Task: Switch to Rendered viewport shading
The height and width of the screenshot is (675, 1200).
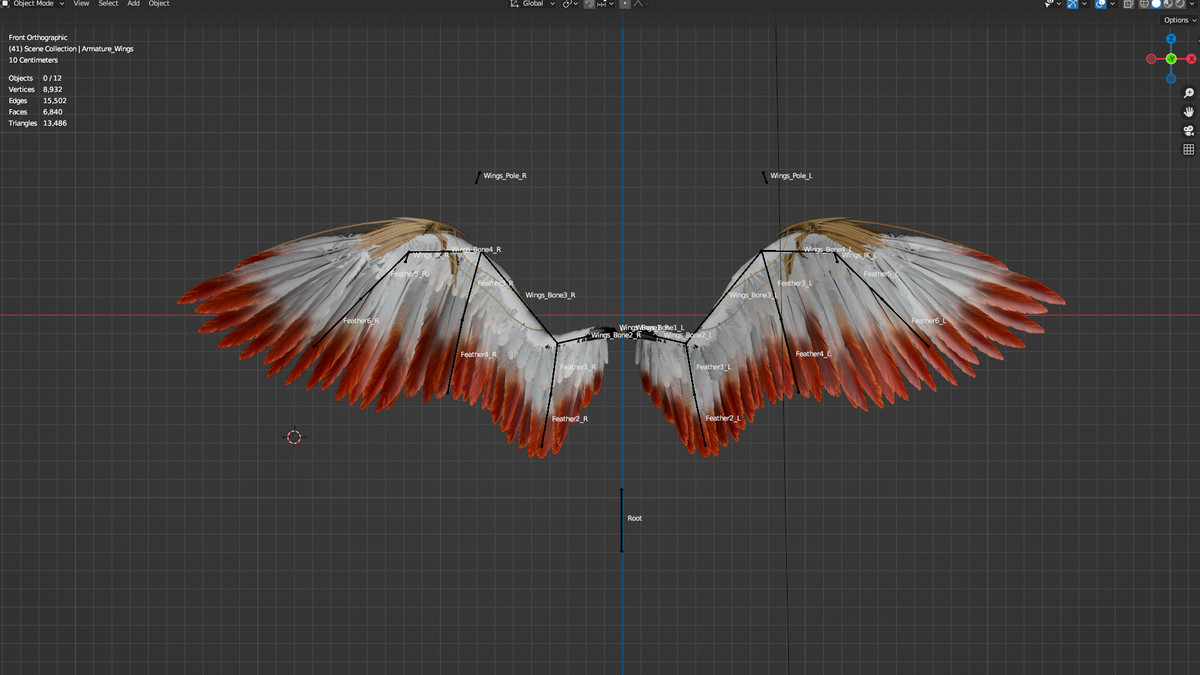Action: click(1179, 4)
